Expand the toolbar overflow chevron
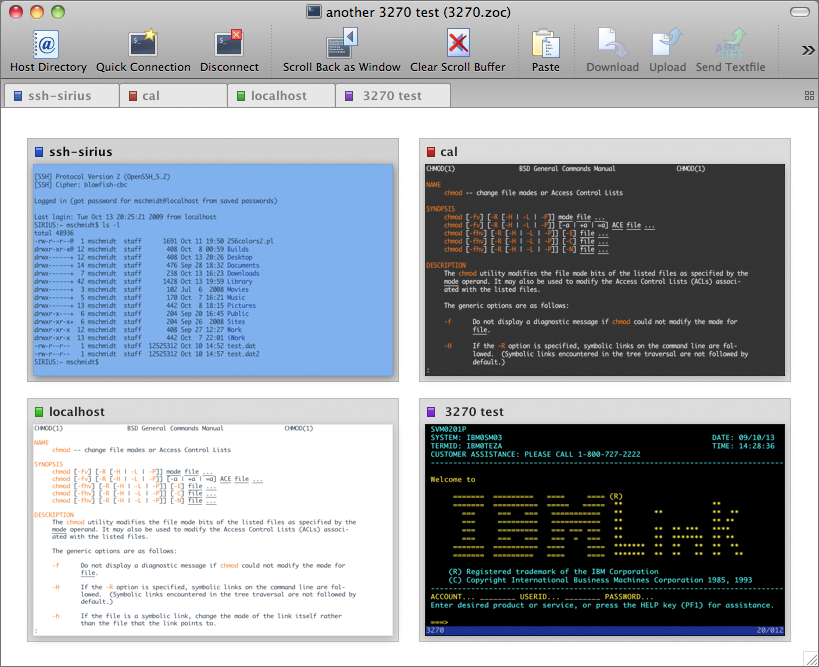 coord(807,50)
